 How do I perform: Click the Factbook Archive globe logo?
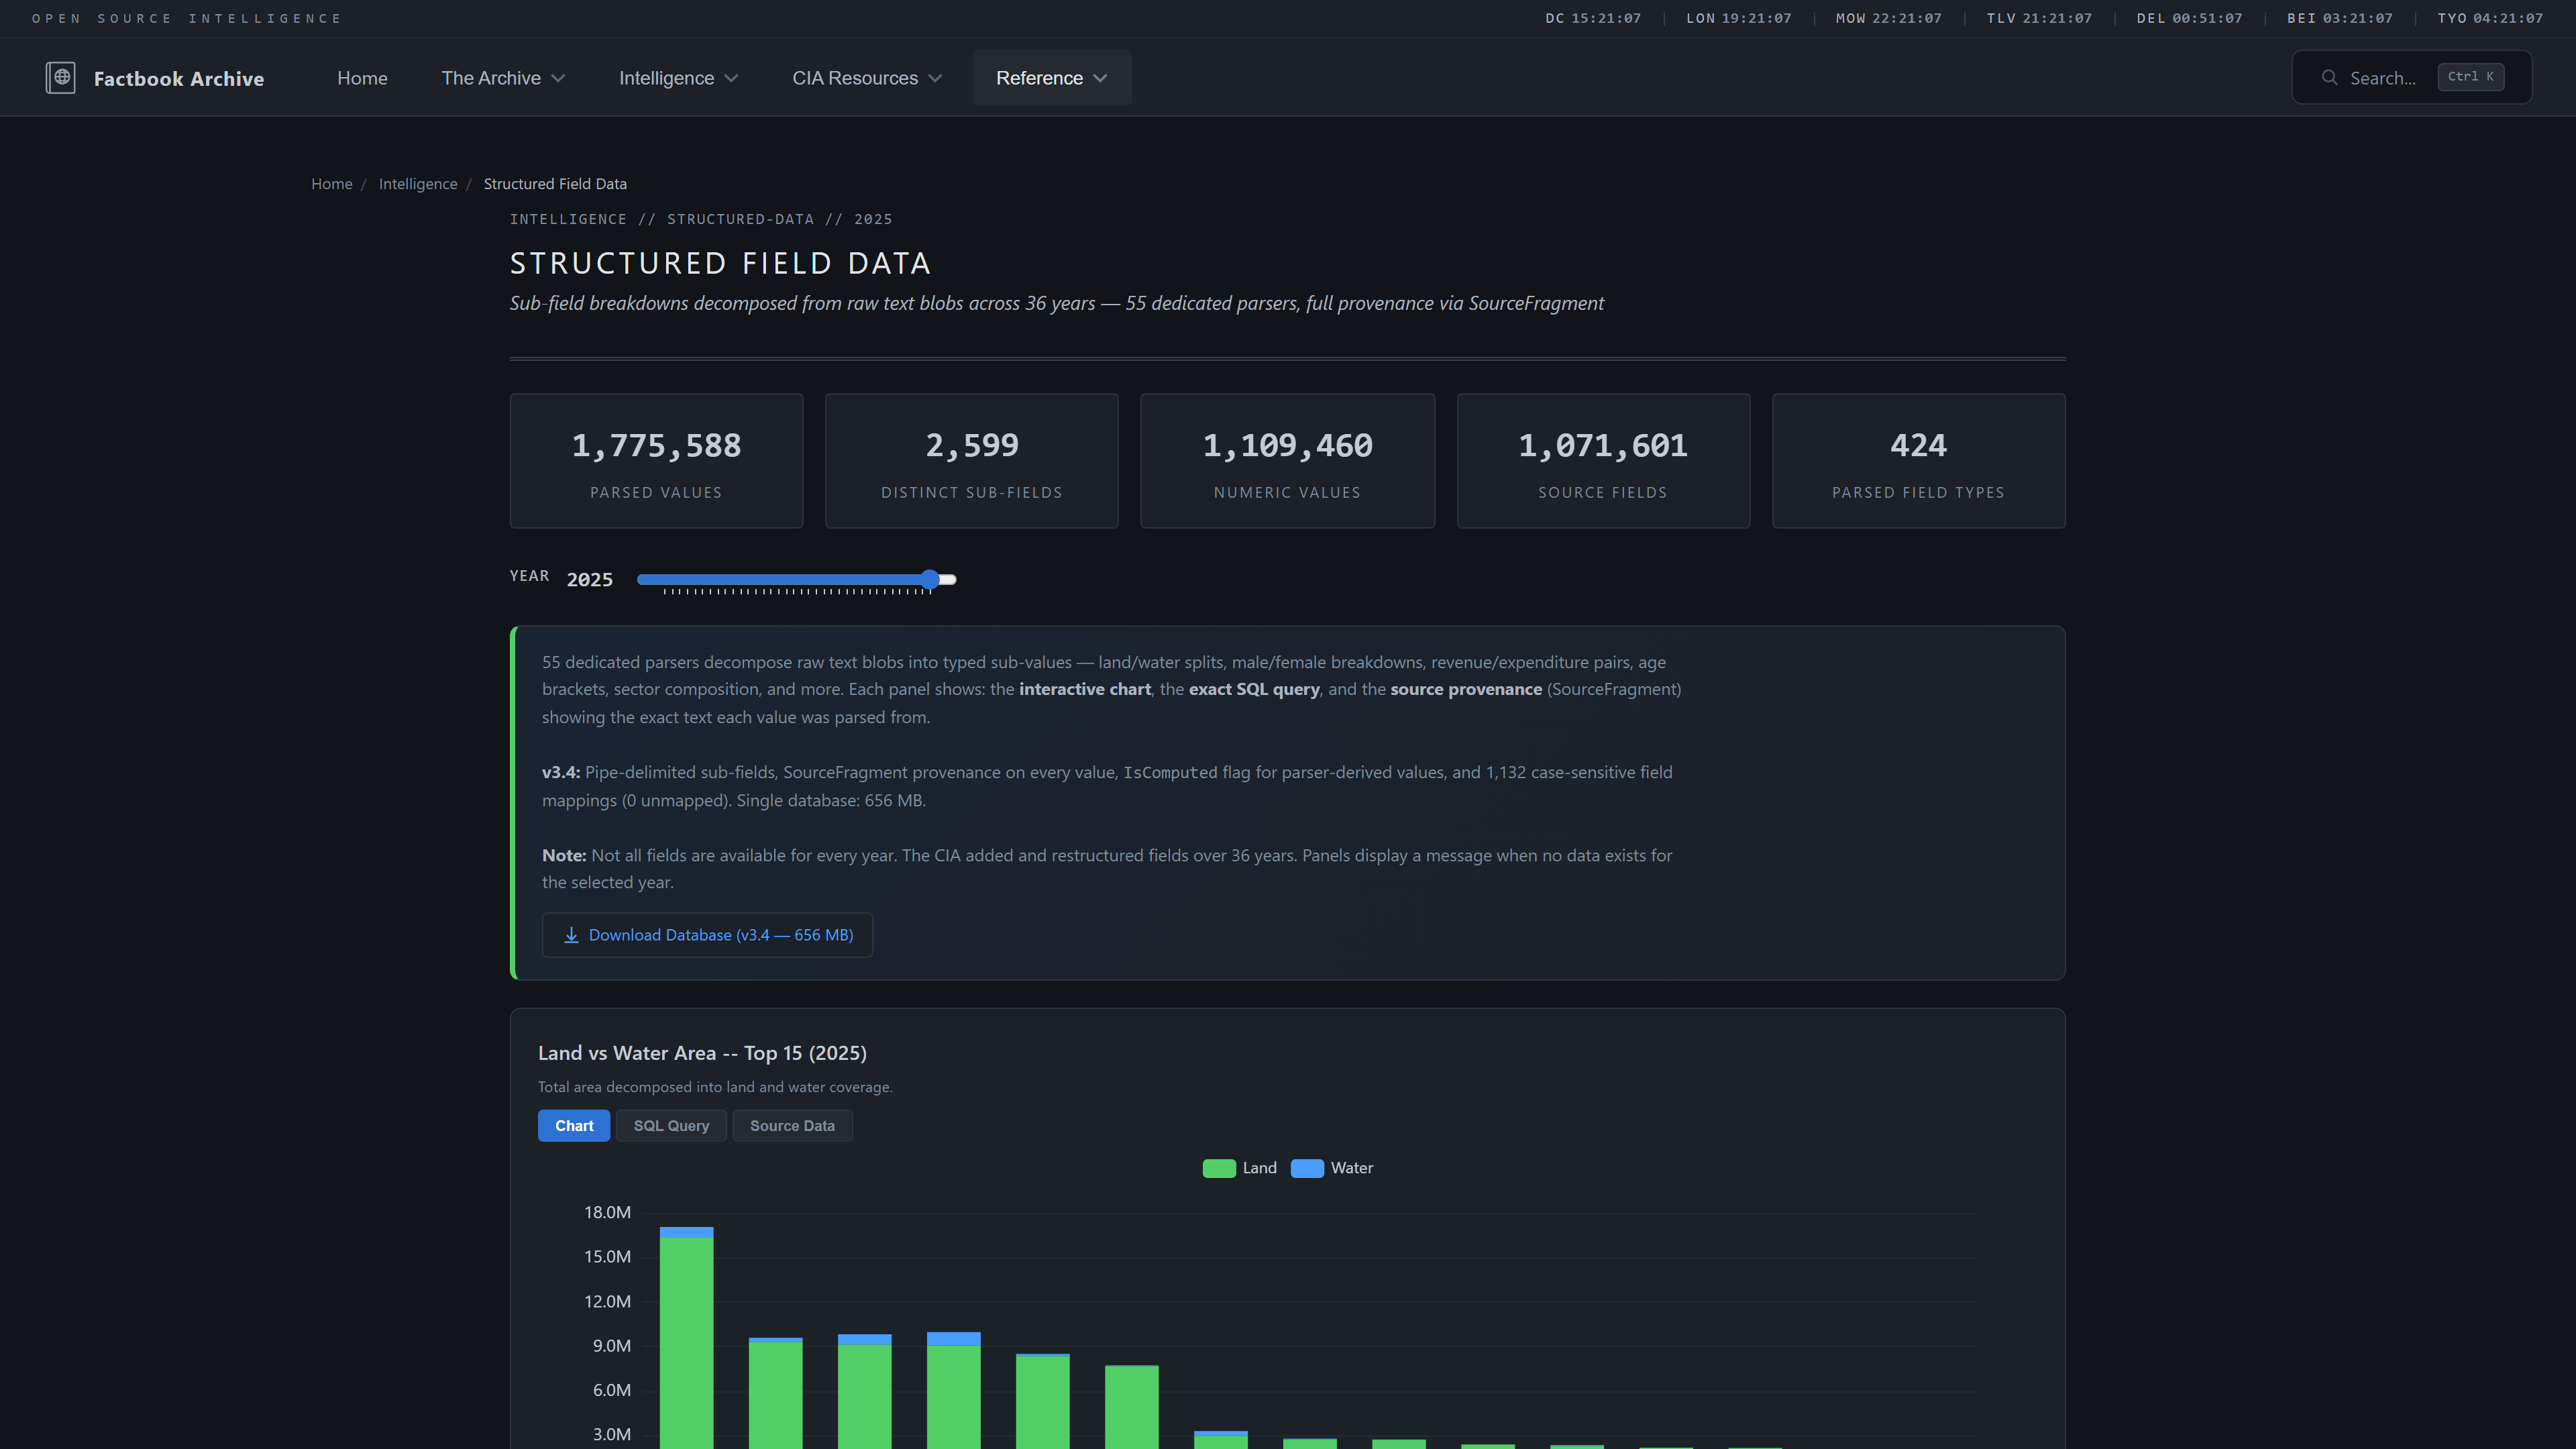61,77
